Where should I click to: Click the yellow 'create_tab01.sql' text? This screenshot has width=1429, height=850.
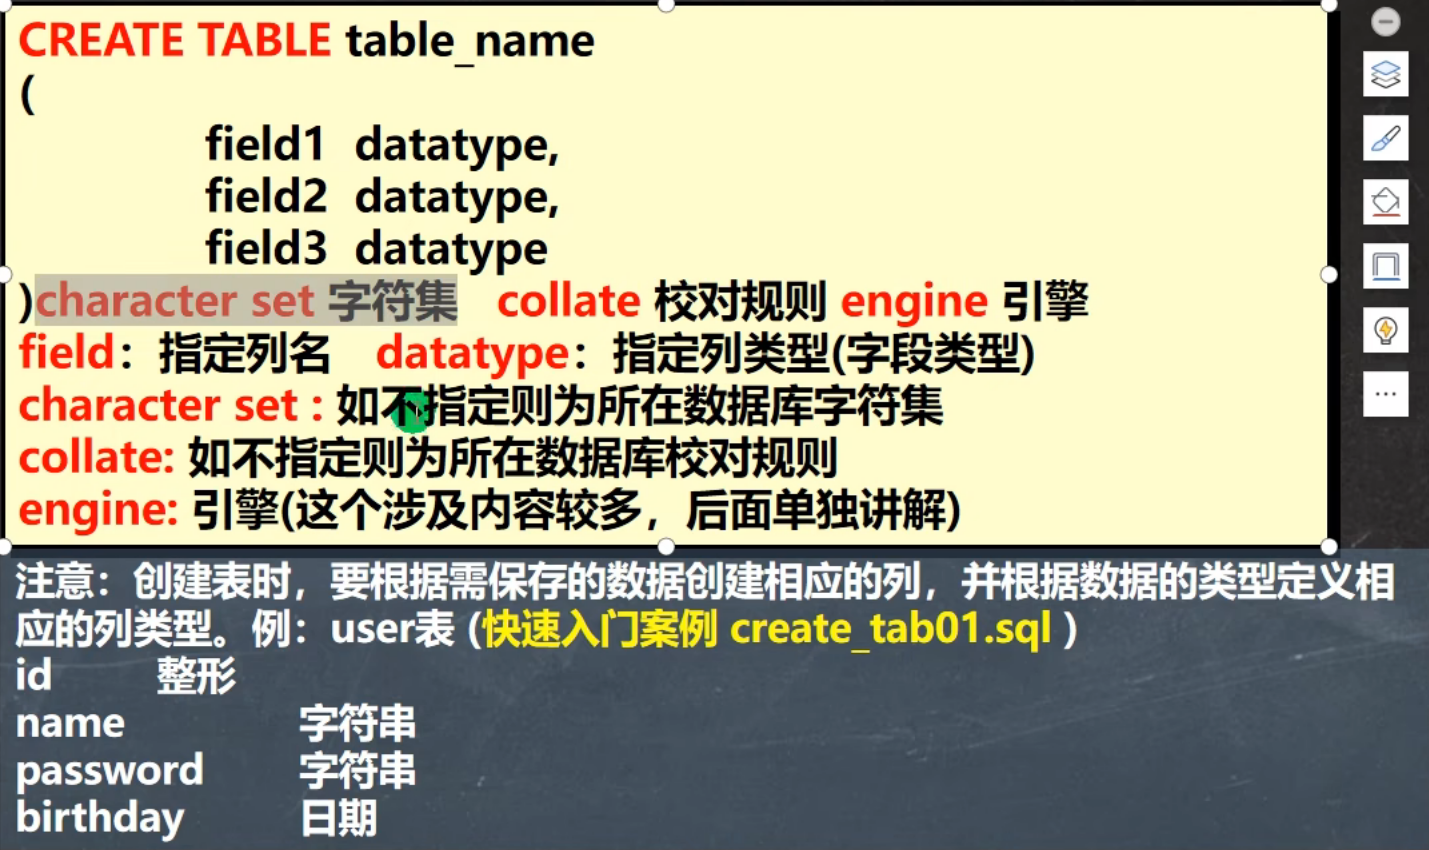[890, 629]
